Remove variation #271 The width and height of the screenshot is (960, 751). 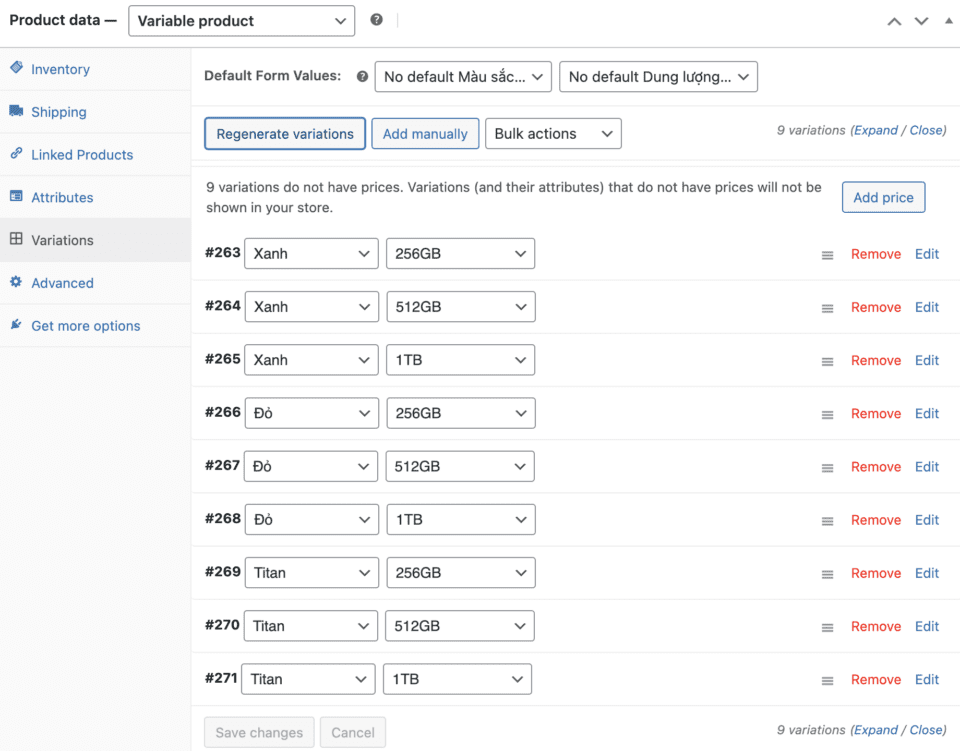click(x=876, y=680)
